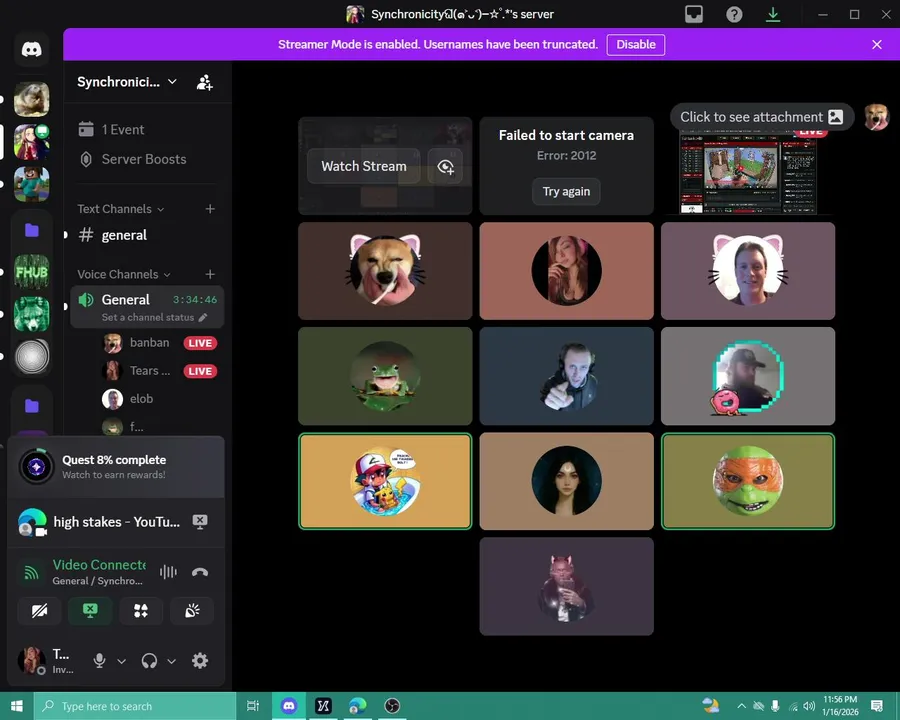
Task: Stop streaming high stakes YouTube screen share
Action: click(x=200, y=521)
